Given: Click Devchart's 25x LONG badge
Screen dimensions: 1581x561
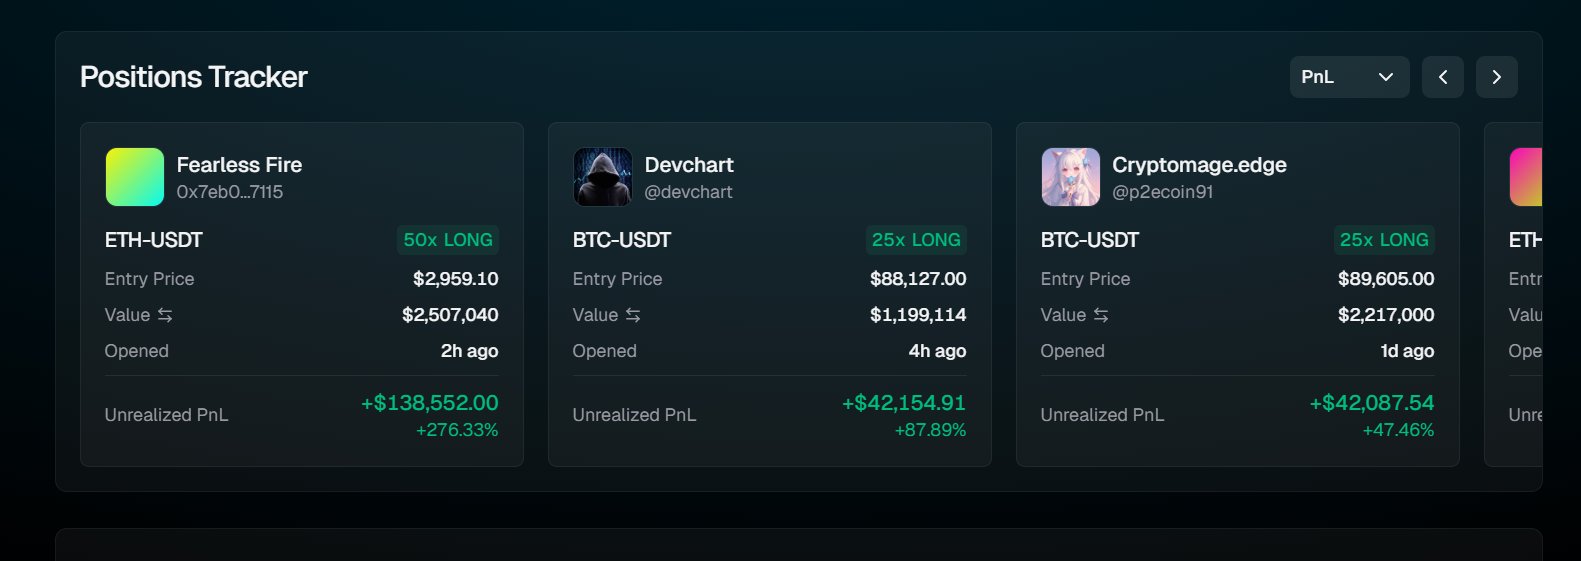Looking at the screenshot, I should tap(916, 240).
